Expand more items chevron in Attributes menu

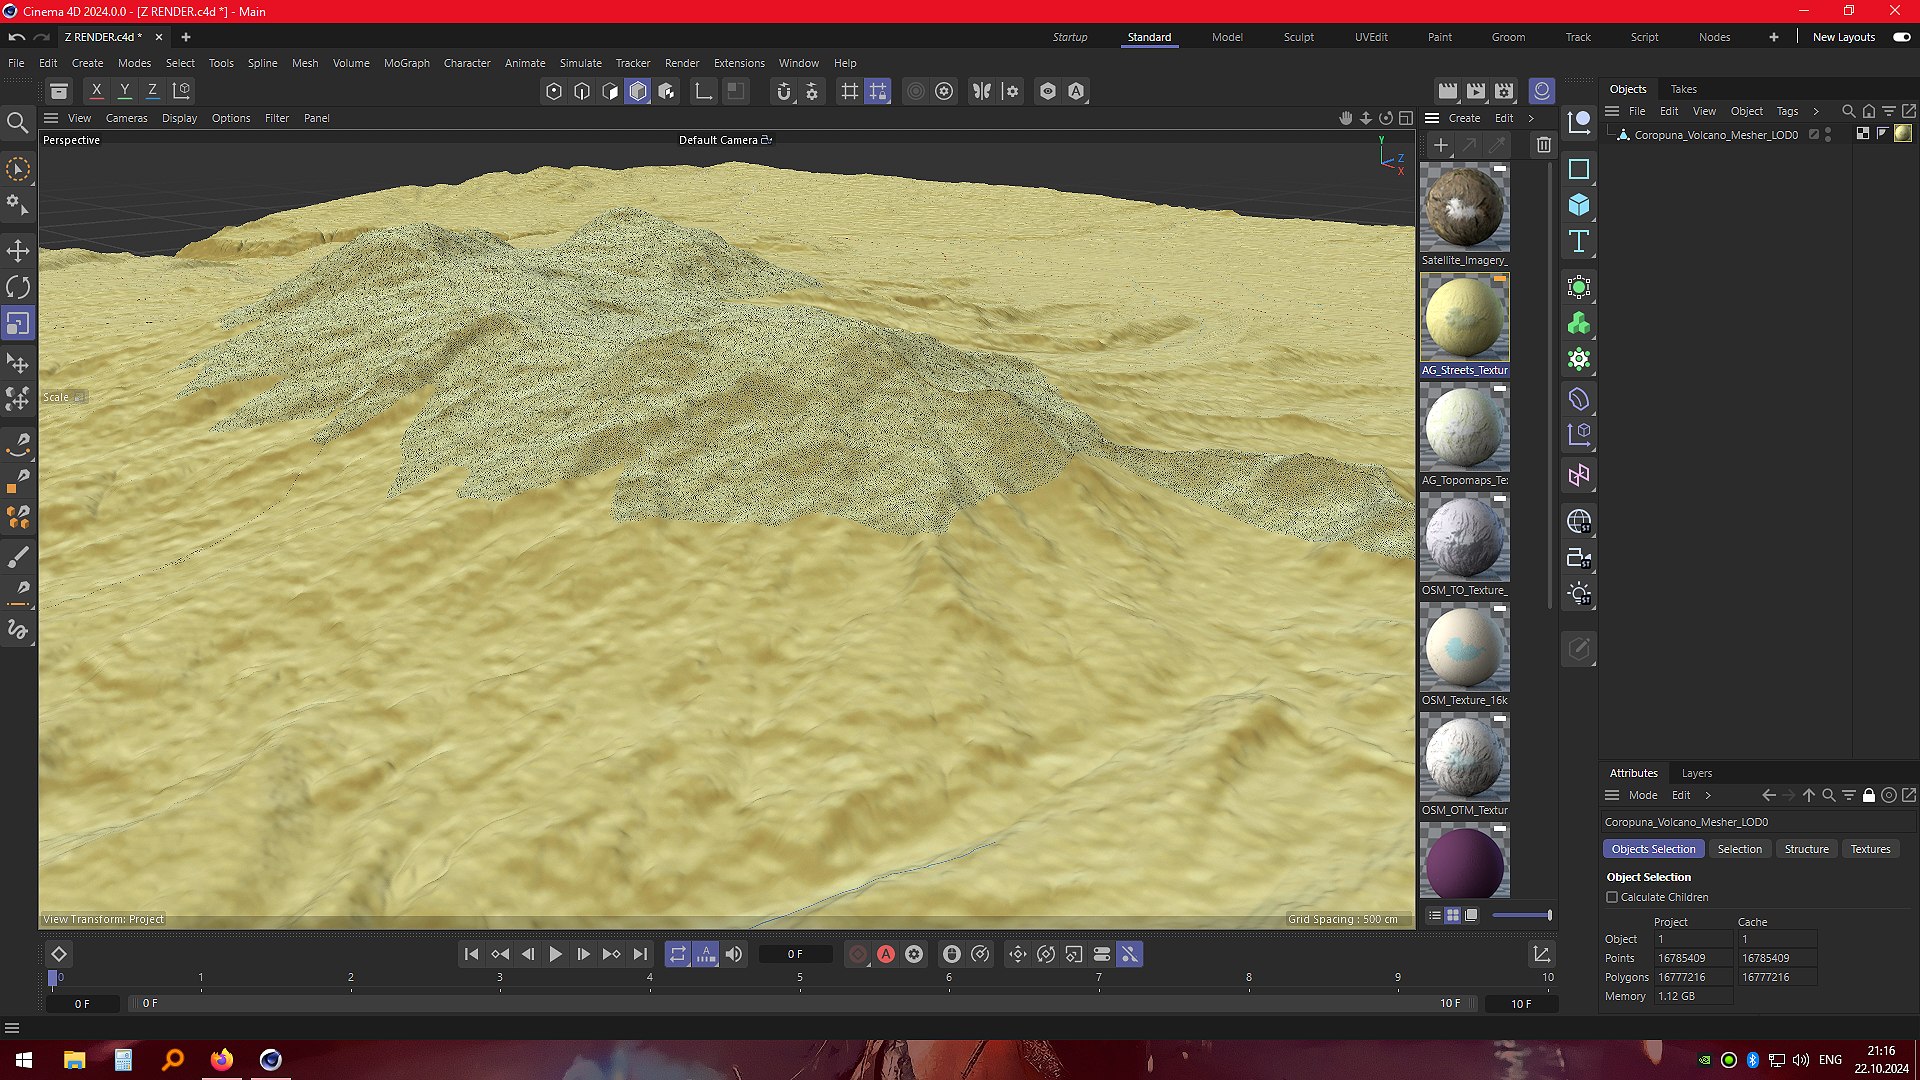tap(1708, 795)
